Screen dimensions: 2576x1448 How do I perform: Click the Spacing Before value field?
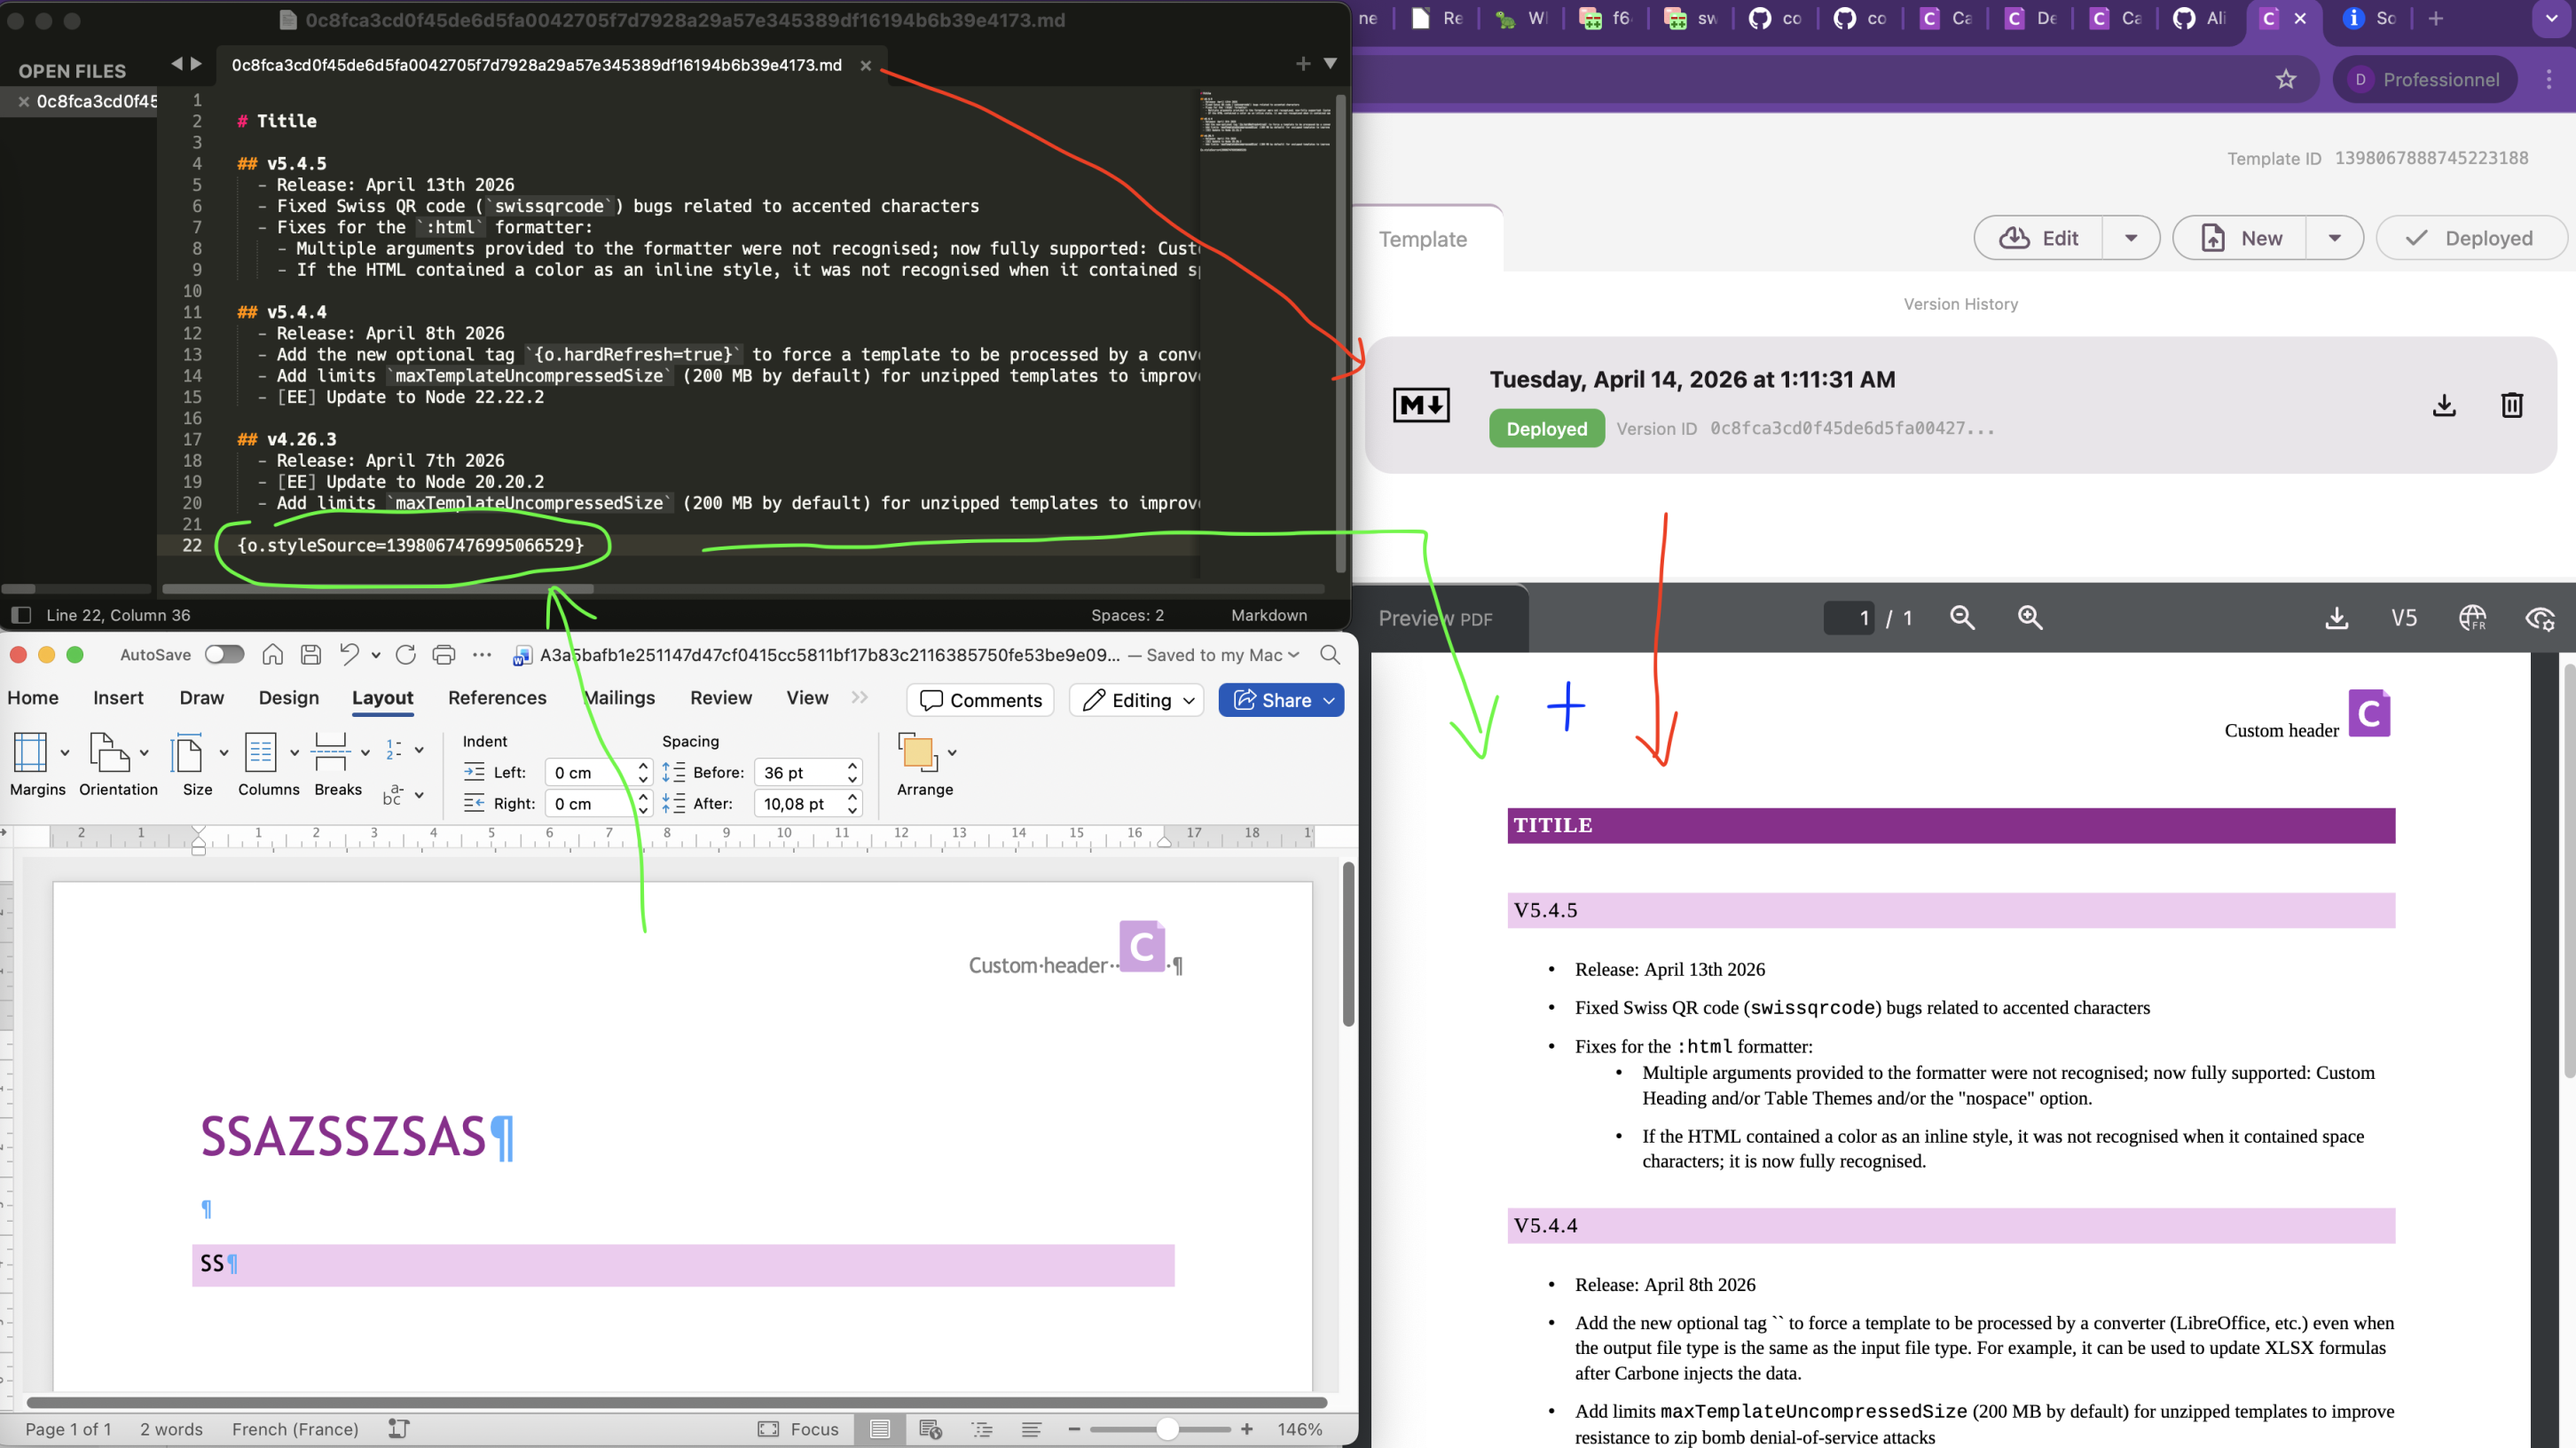pyautogui.click(x=799, y=772)
